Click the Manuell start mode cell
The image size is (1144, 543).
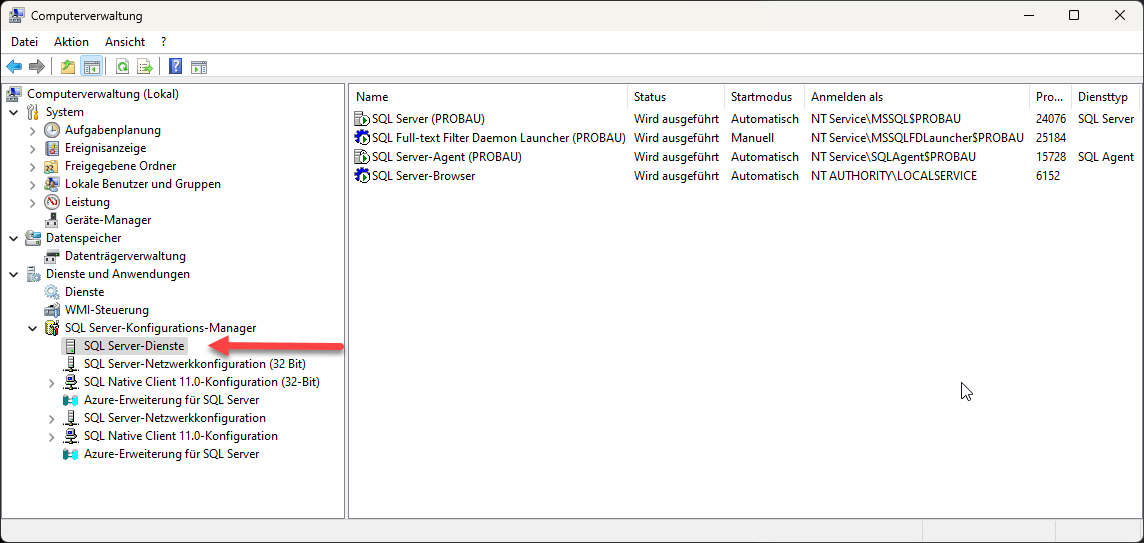pyautogui.click(x=752, y=138)
